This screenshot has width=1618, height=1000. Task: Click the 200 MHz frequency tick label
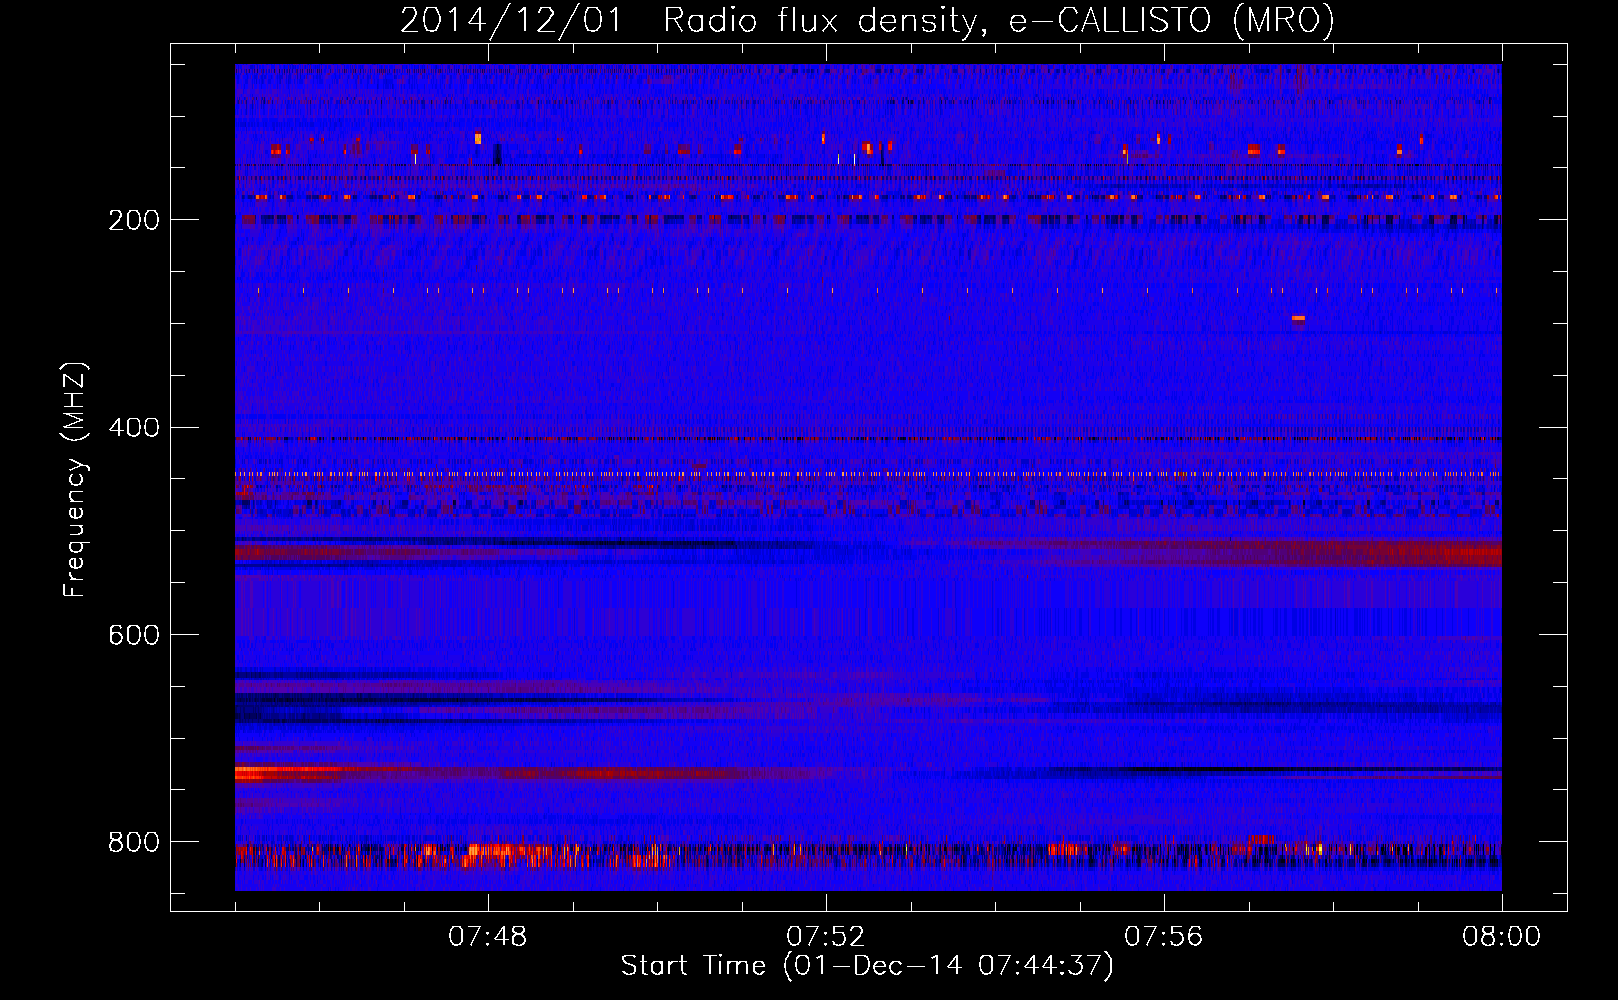[134, 220]
